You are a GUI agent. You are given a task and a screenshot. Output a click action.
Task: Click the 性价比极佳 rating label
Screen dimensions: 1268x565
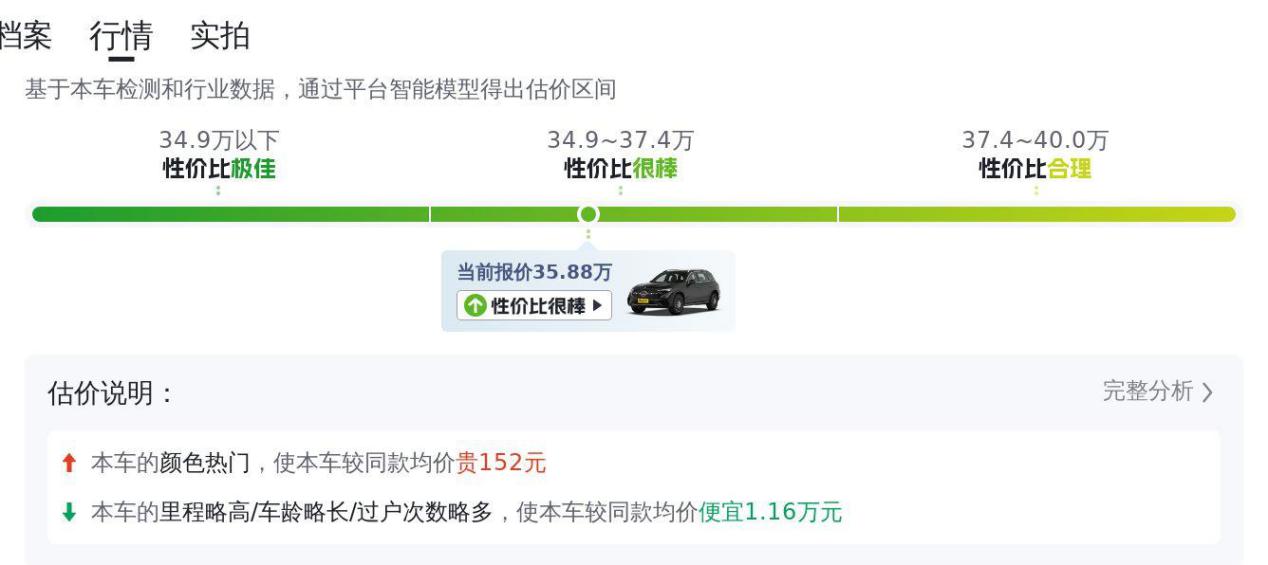pos(219,169)
